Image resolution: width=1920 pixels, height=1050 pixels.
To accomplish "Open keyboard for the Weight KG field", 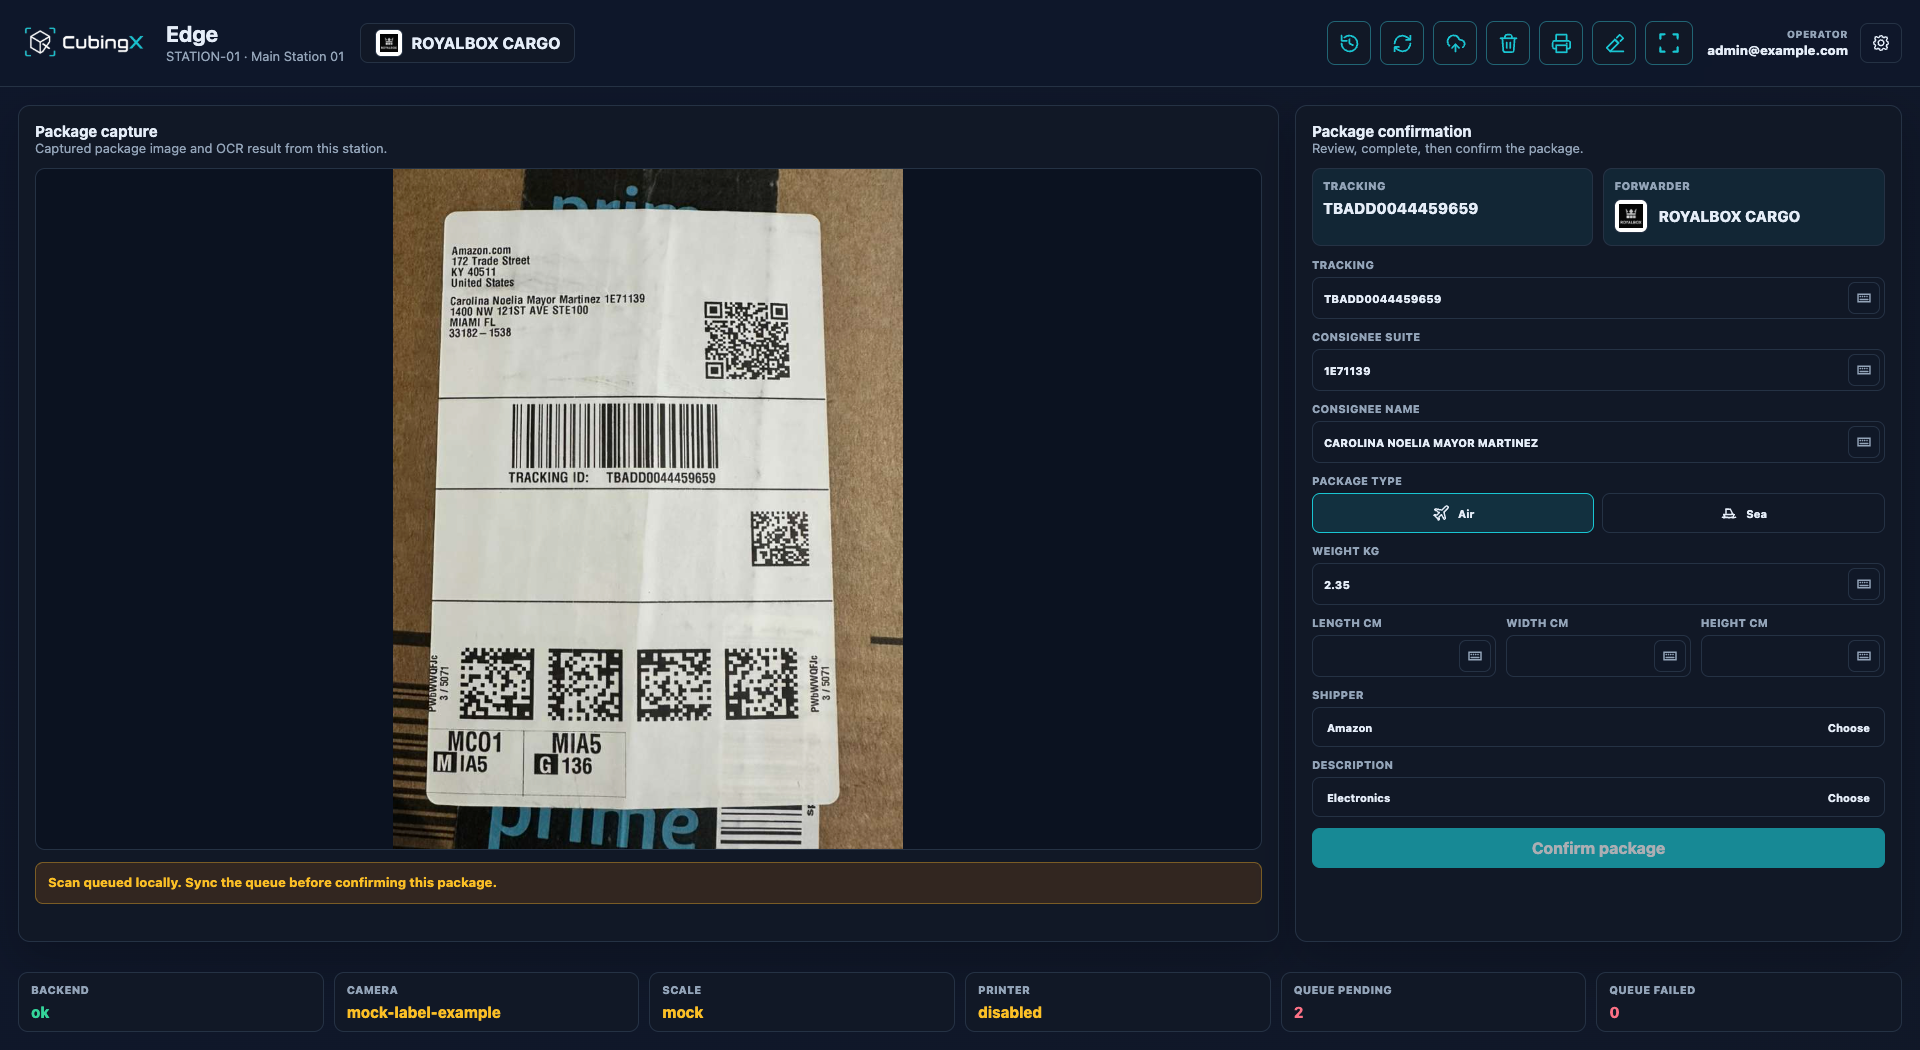I will 1864,584.
